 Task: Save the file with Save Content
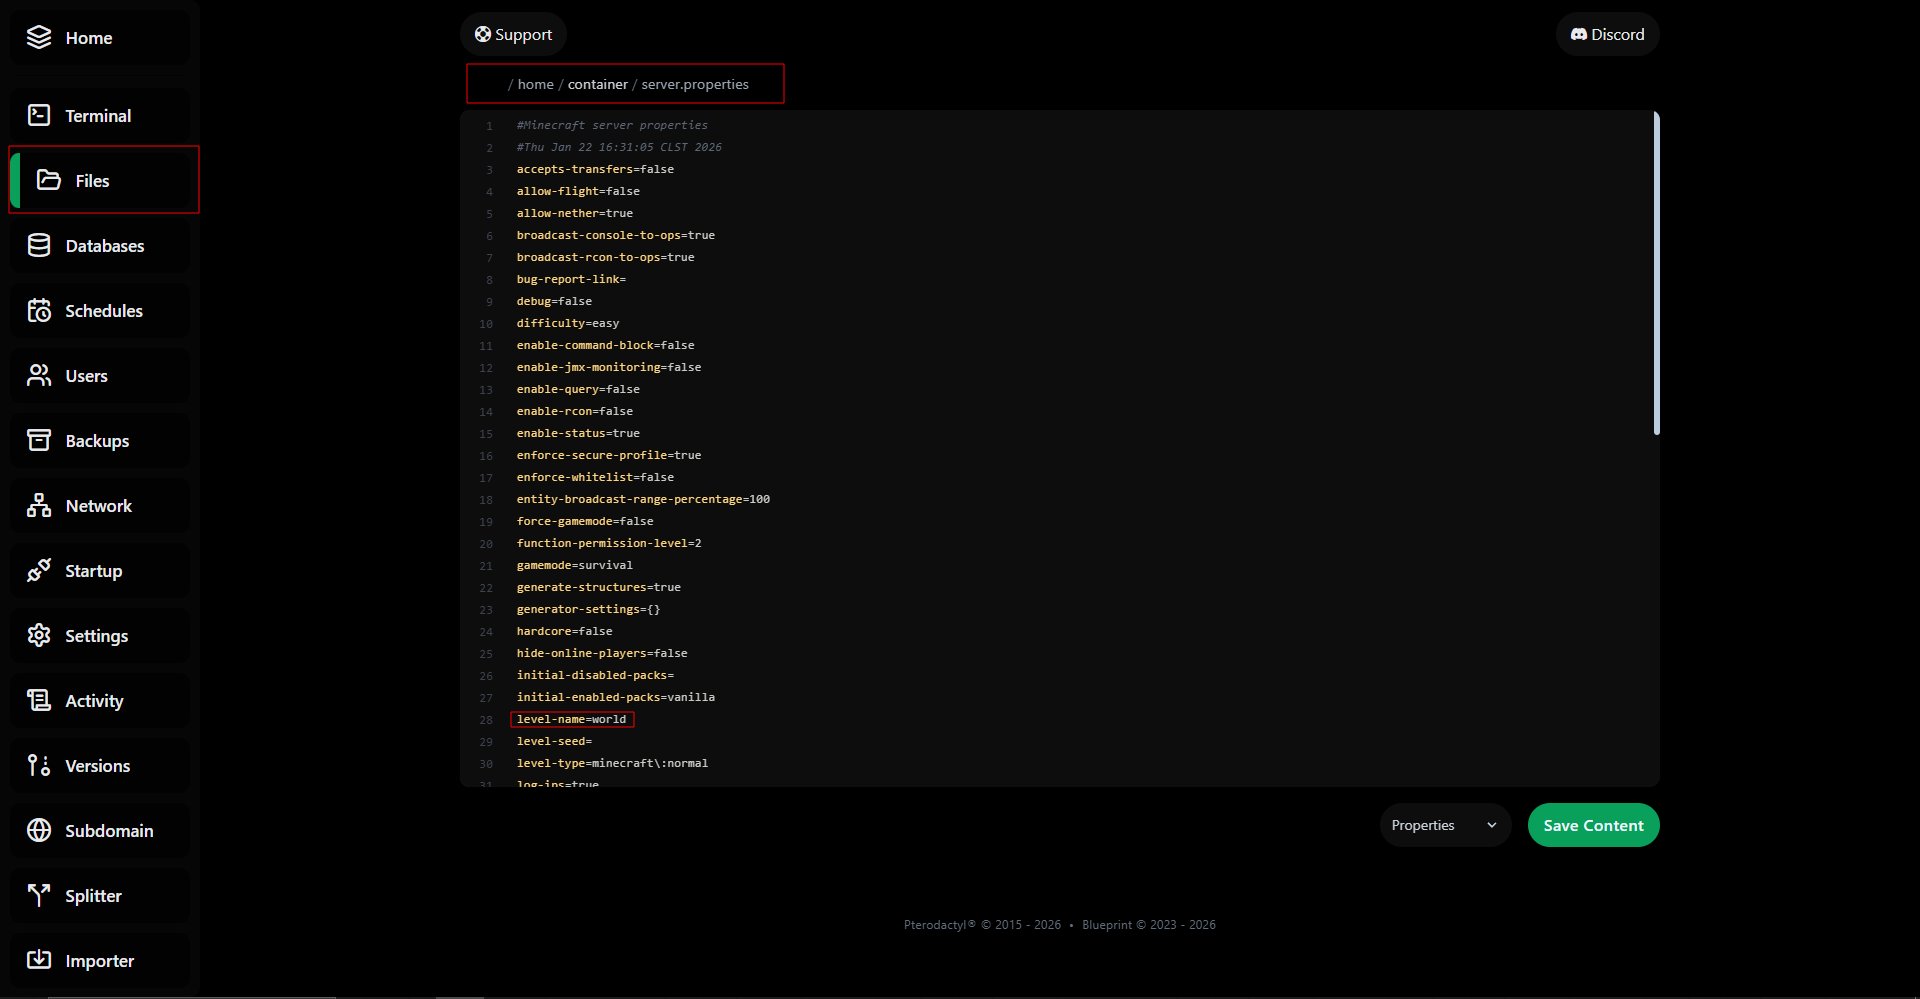[x=1593, y=825]
